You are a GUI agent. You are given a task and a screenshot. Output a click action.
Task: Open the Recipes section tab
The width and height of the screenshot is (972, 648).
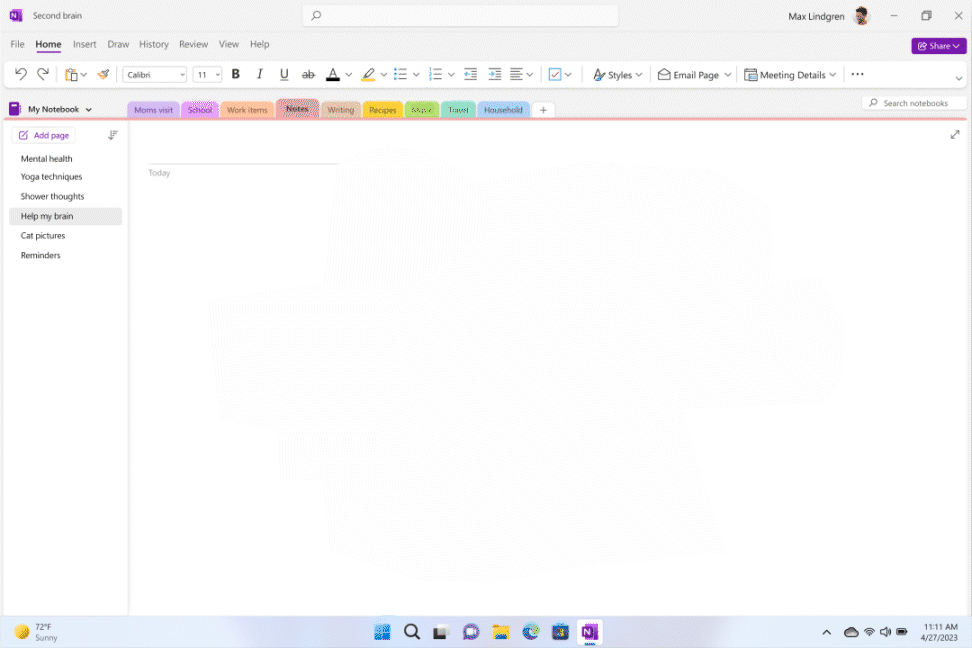pyautogui.click(x=382, y=110)
